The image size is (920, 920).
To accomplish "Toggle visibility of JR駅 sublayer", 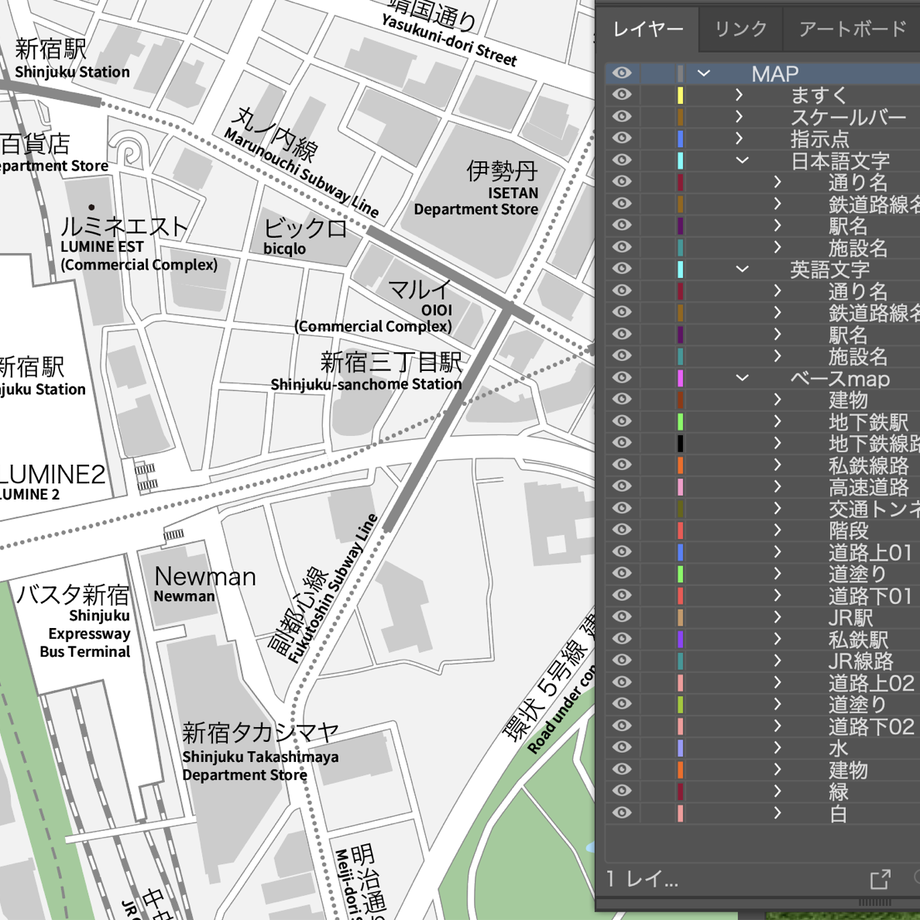I will 622,617.
